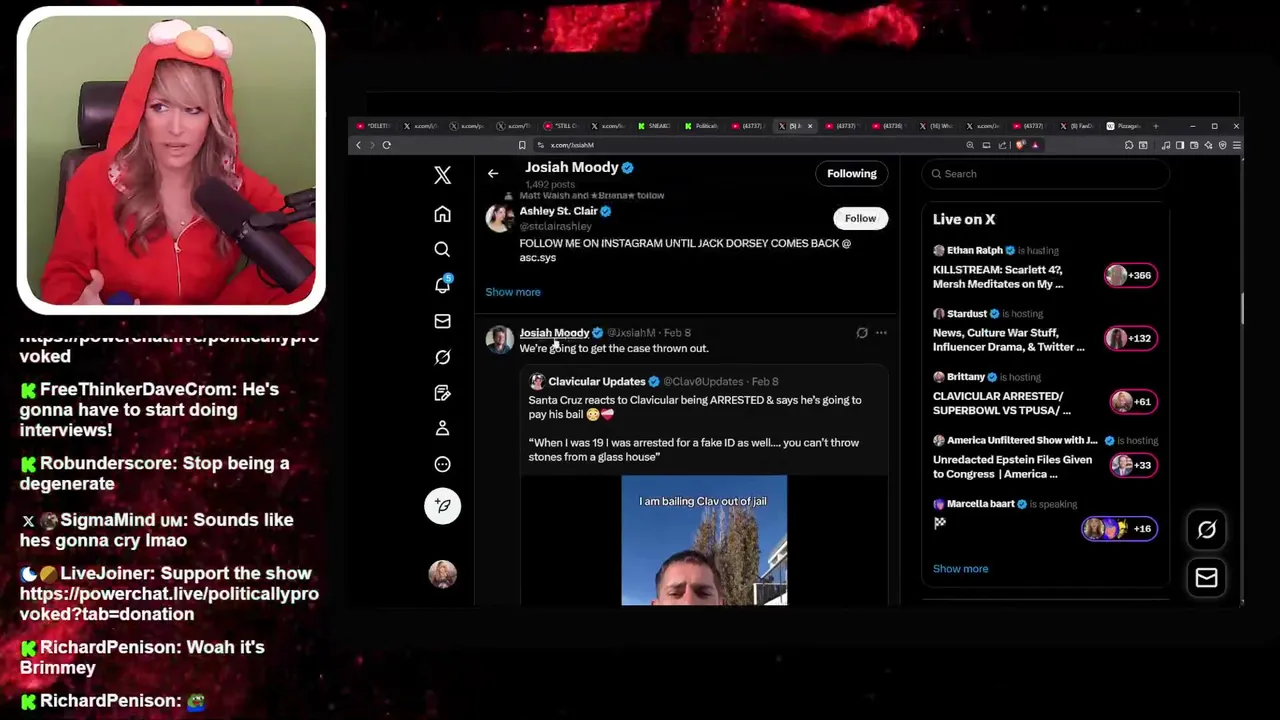The width and height of the screenshot is (1280, 720).
Task: Open Josiah Moody tweet author name
Action: coord(554,332)
